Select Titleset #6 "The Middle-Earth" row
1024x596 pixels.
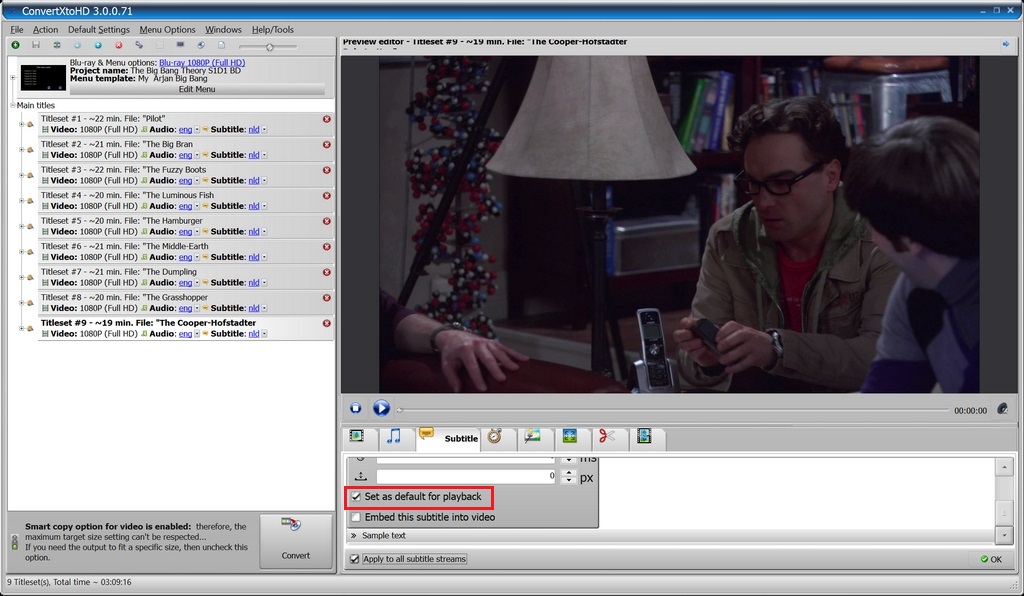186,251
